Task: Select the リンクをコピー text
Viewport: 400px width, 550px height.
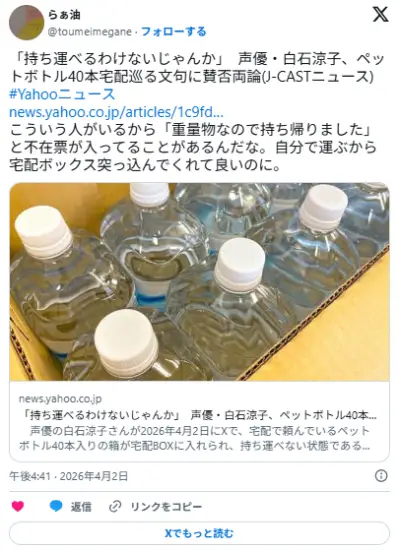Action: pyautogui.click(x=166, y=507)
